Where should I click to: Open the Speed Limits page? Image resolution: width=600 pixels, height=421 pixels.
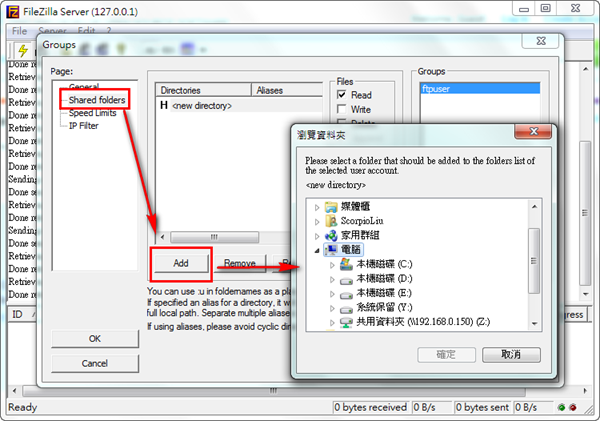coord(92,113)
